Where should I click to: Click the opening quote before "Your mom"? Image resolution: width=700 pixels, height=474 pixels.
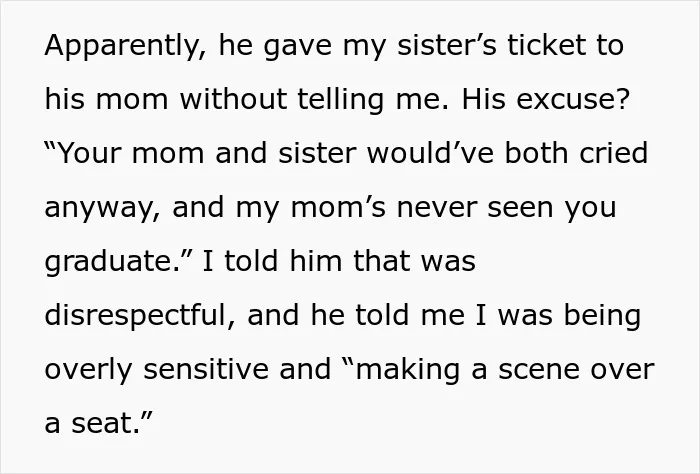51,146
